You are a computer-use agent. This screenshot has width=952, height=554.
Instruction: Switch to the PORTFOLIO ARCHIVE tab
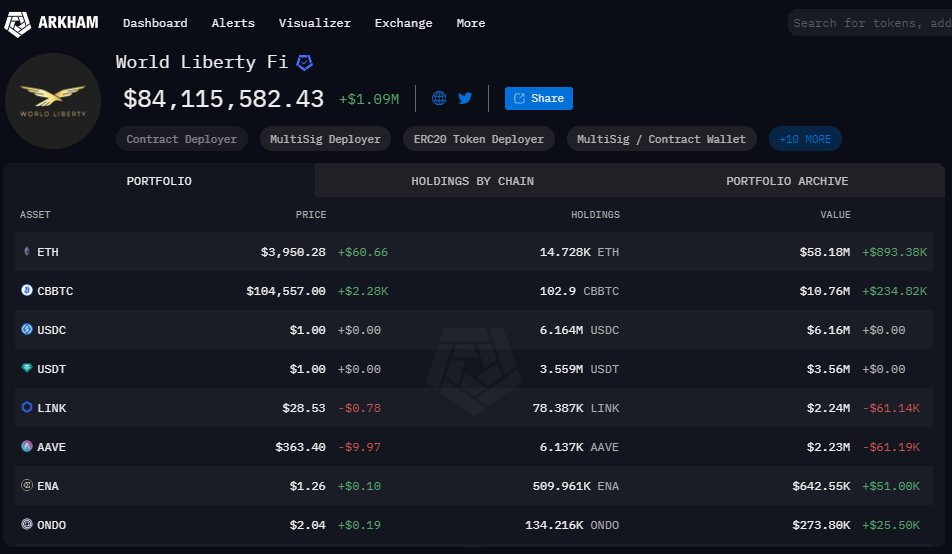coord(787,181)
